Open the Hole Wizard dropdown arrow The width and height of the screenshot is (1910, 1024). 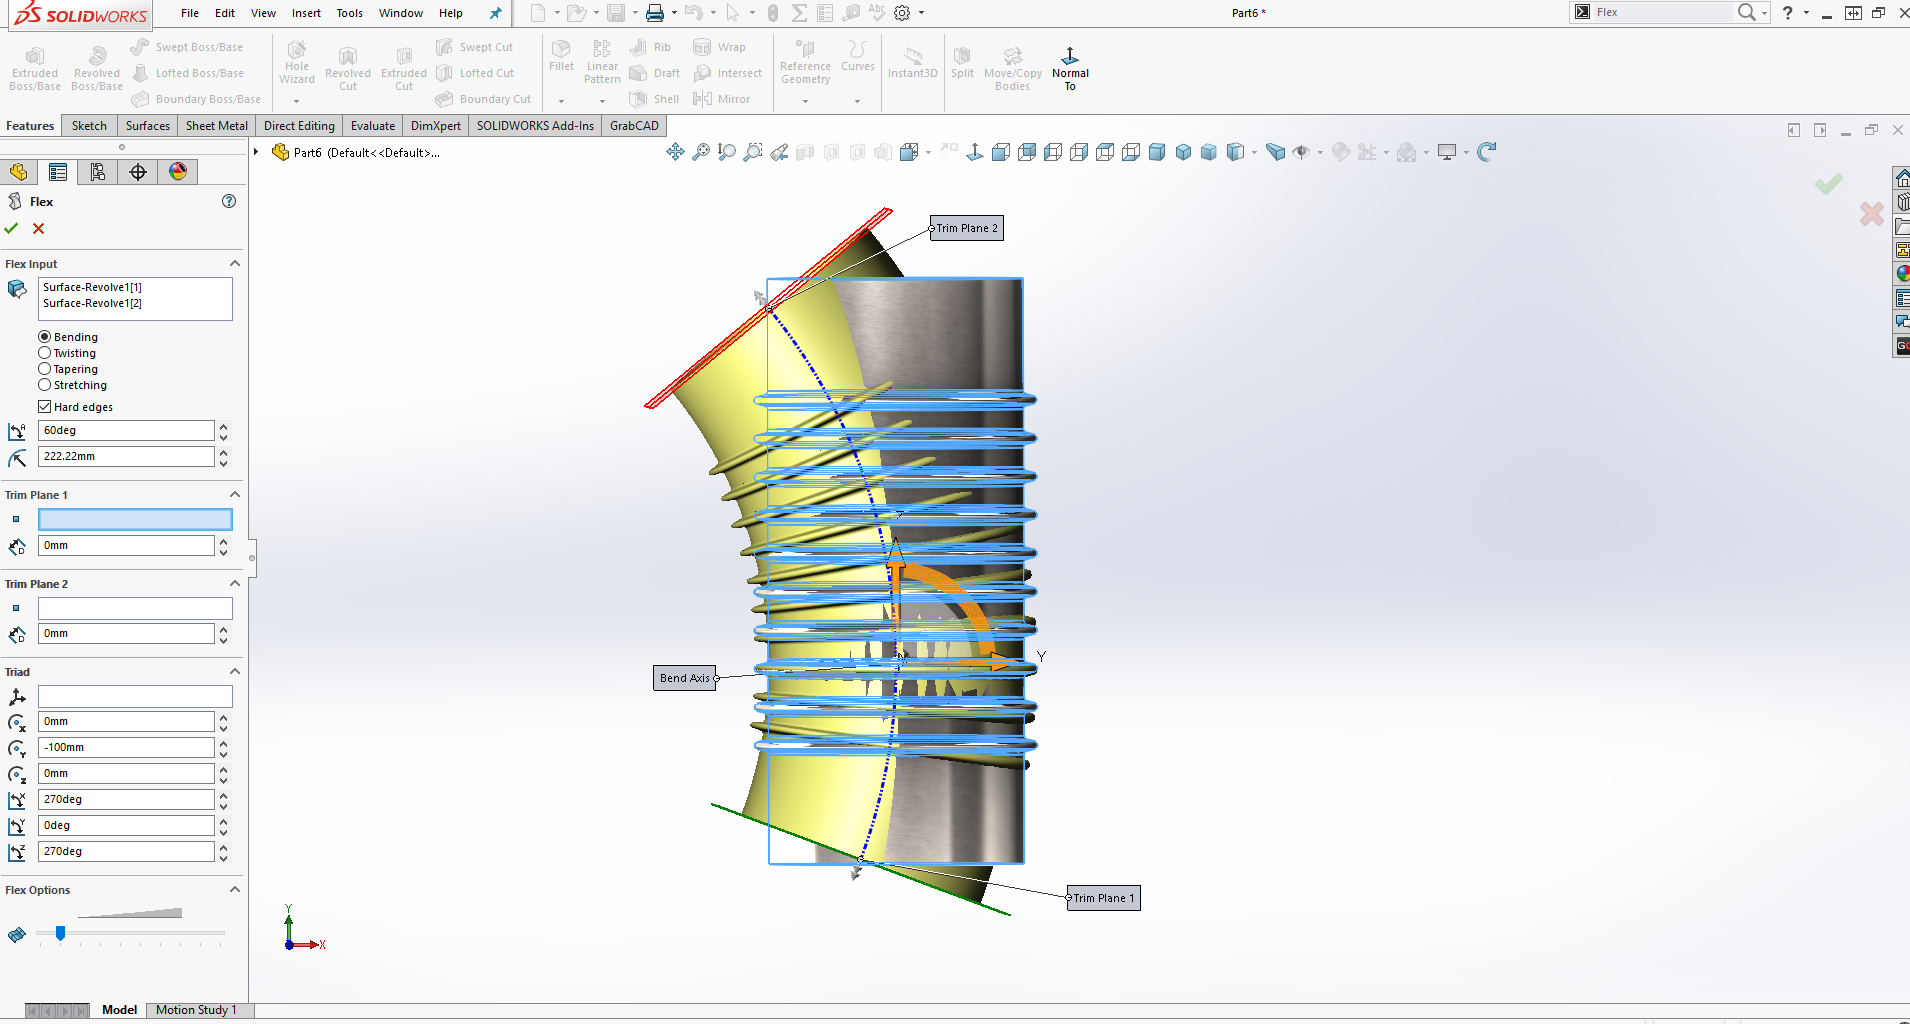tap(296, 101)
